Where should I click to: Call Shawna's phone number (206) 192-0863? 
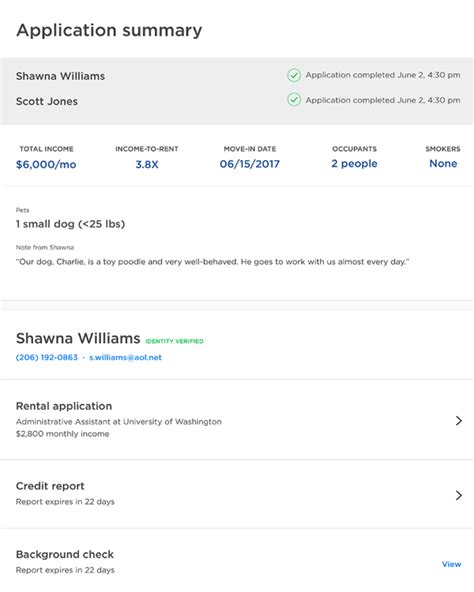46,357
